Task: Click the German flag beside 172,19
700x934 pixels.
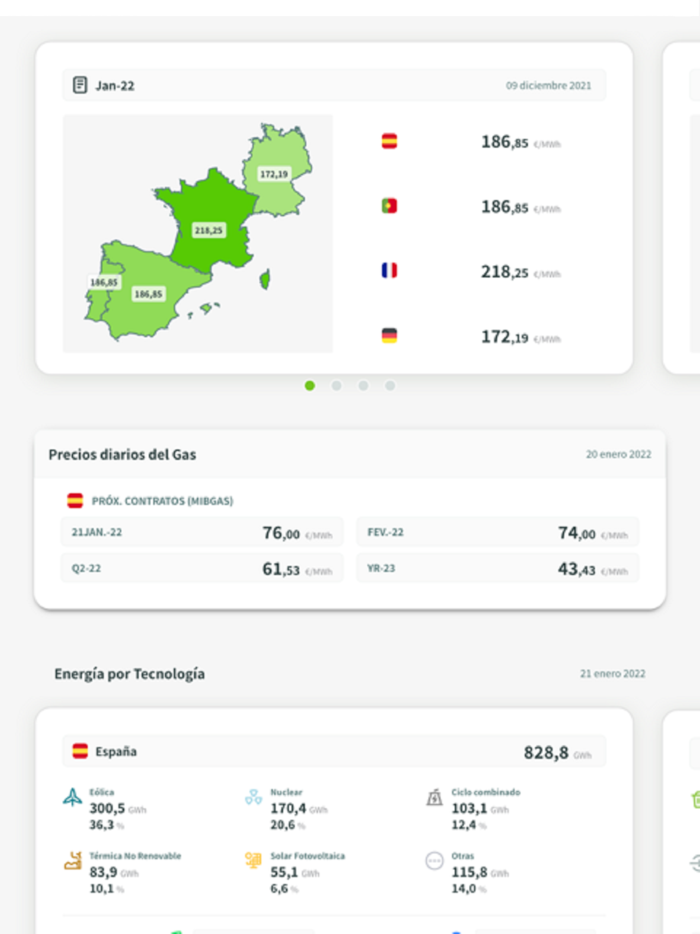Action: pyautogui.click(x=389, y=337)
